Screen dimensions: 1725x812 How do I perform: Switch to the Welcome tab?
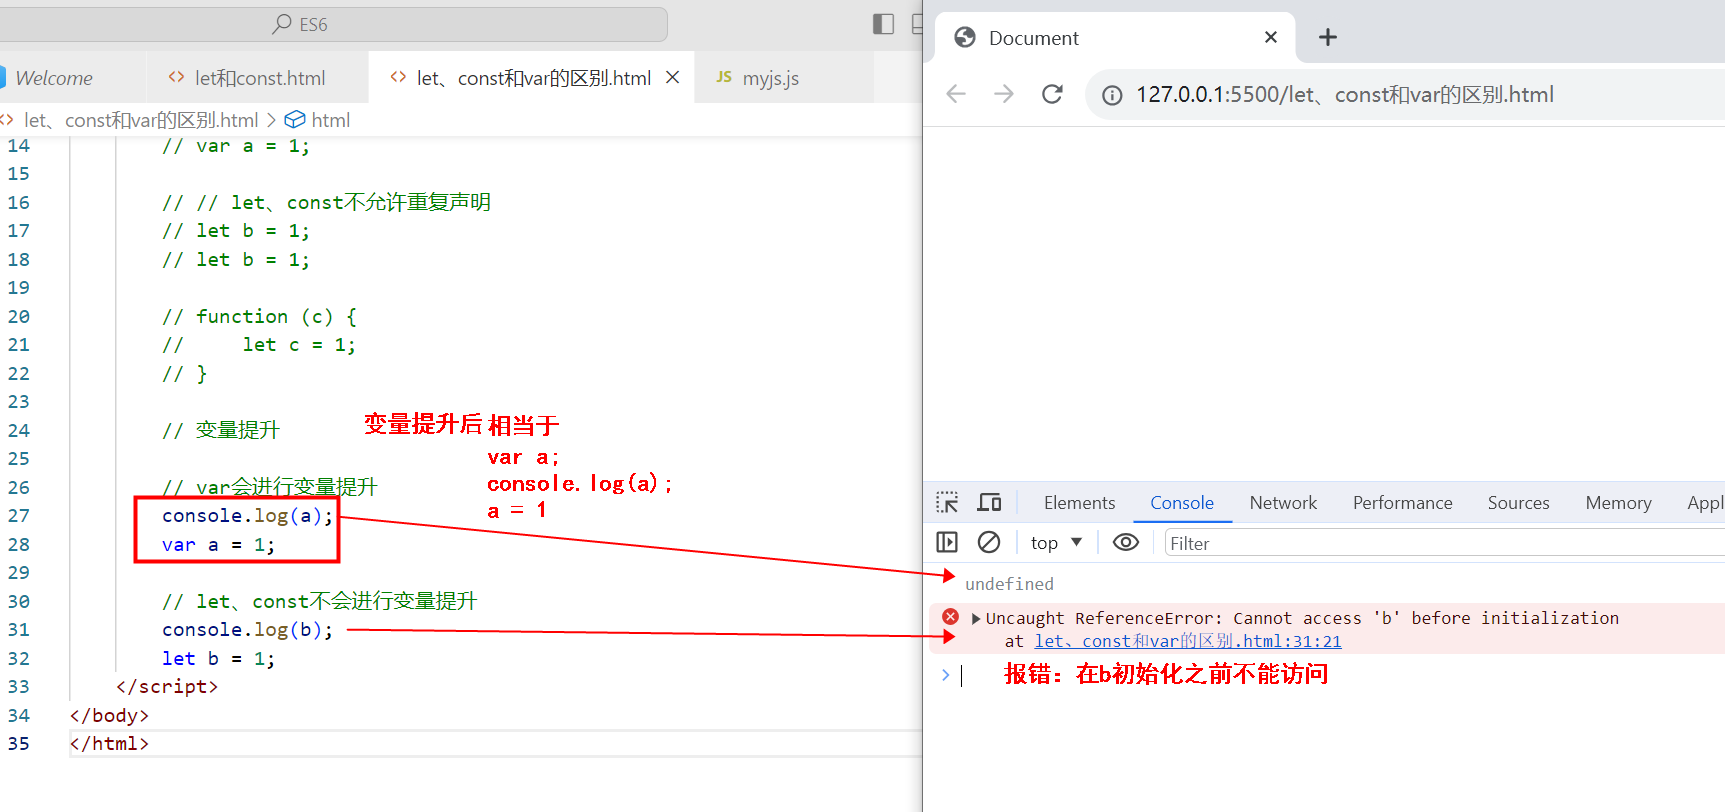coord(54,78)
